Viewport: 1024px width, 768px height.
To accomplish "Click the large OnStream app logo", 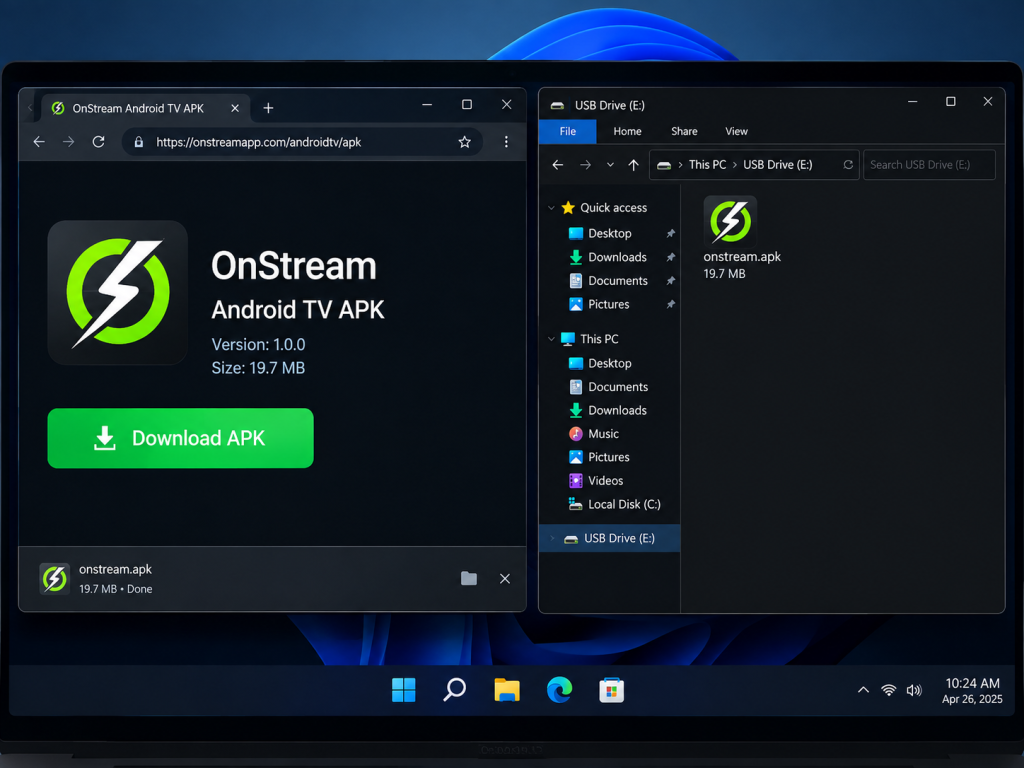I will 118,292.
